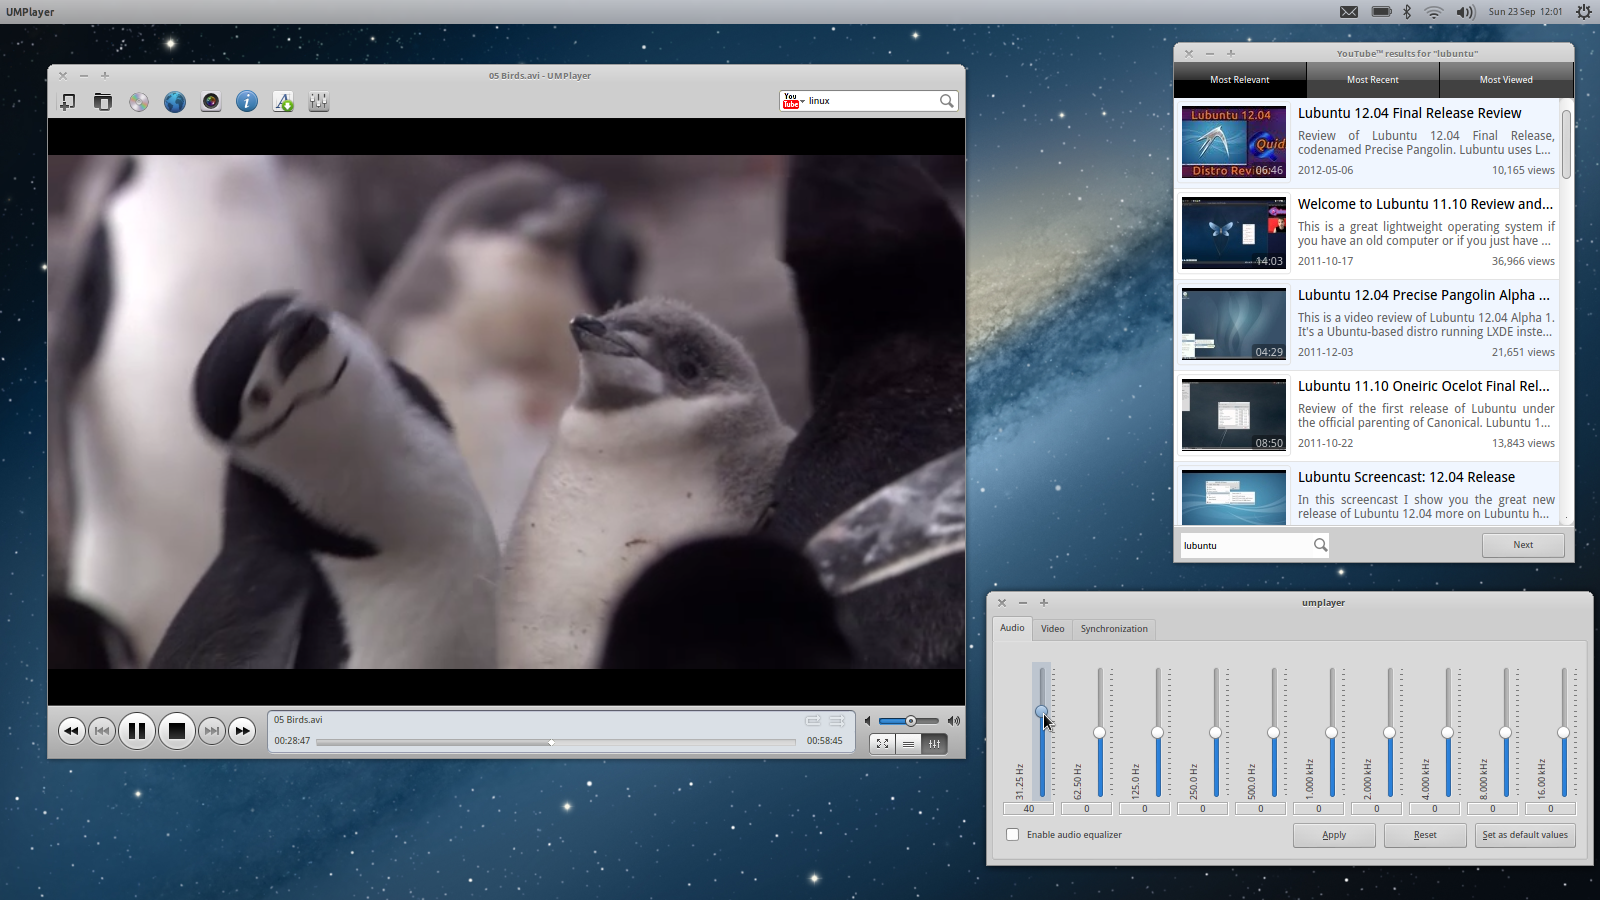Open Bluetooth indicator in top panel

coord(1407,12)
